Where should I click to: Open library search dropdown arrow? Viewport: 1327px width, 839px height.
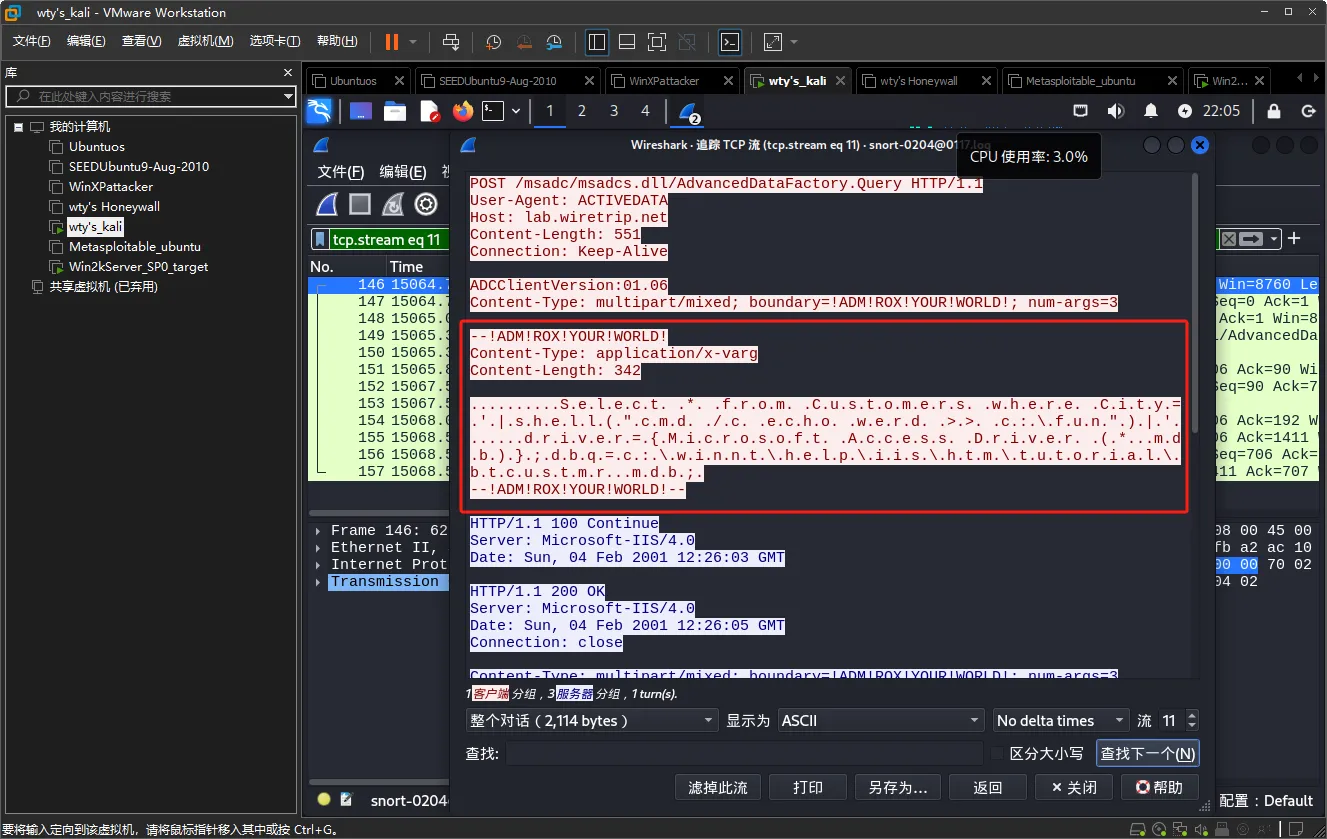pos(288,97)
